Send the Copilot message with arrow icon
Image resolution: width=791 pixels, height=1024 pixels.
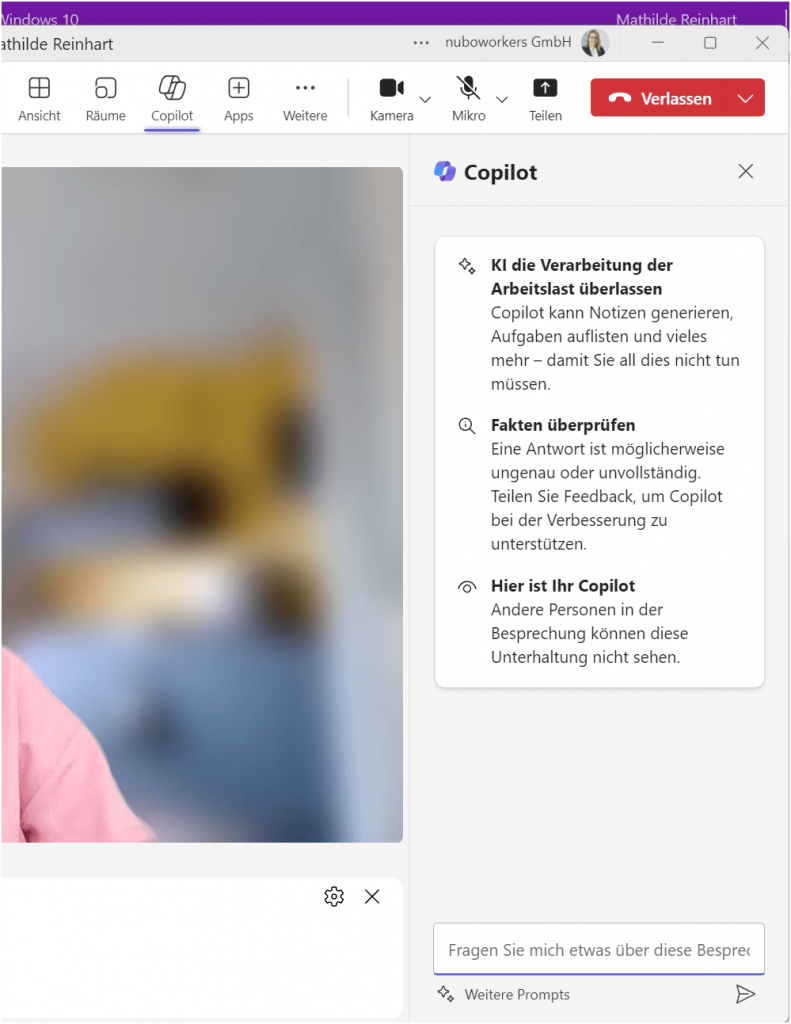coord(745,994)
